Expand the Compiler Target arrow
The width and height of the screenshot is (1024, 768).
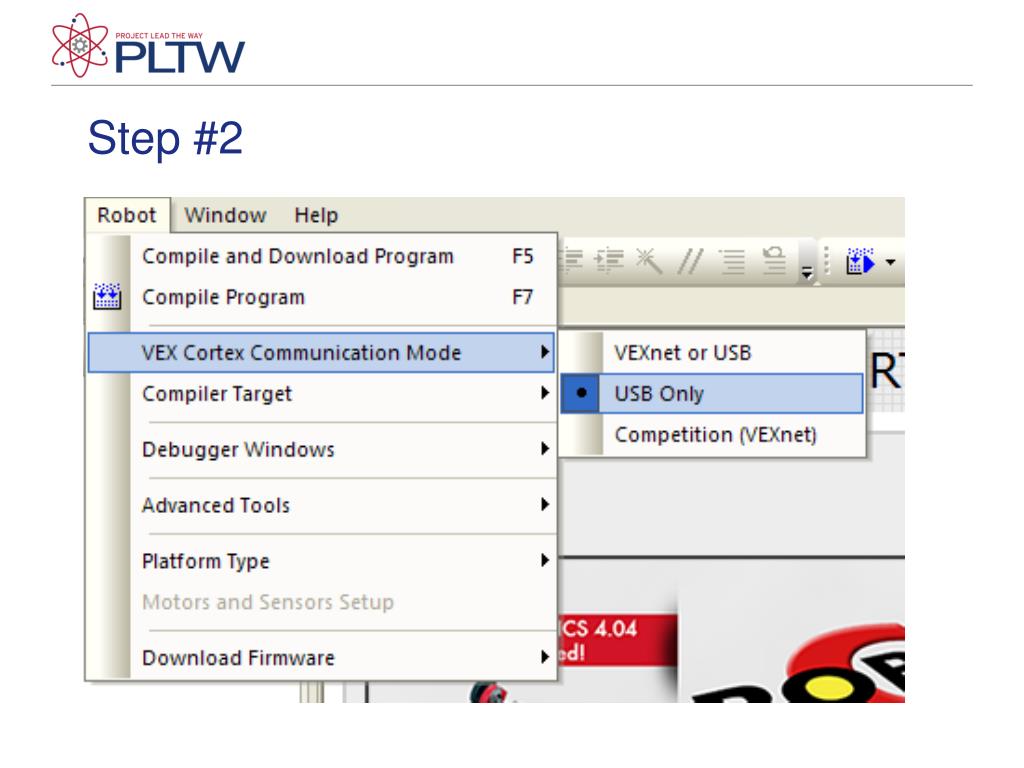pyautogui.click(x=545, y=392)
